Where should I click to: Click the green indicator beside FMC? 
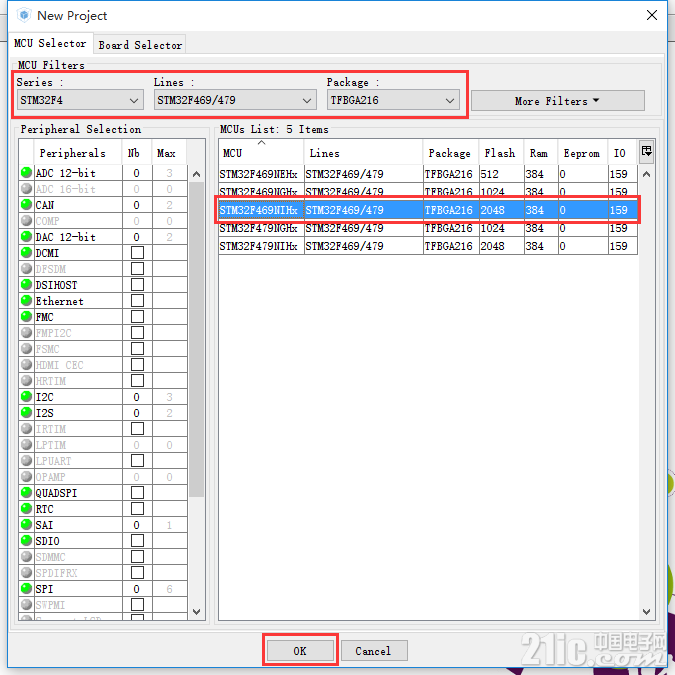[x=26, y=316]
